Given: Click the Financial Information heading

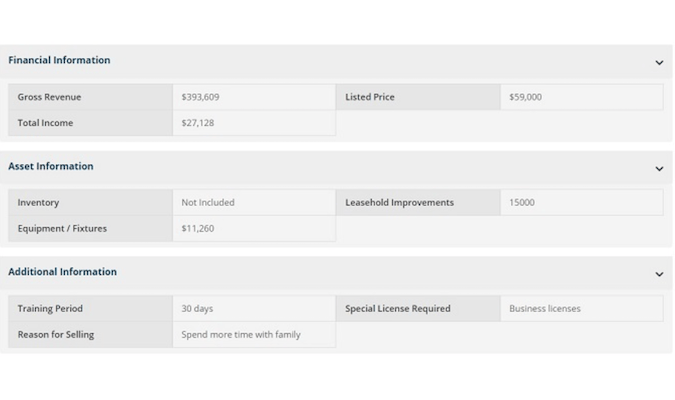Looking at the screenshot, I should click(59, 60).
